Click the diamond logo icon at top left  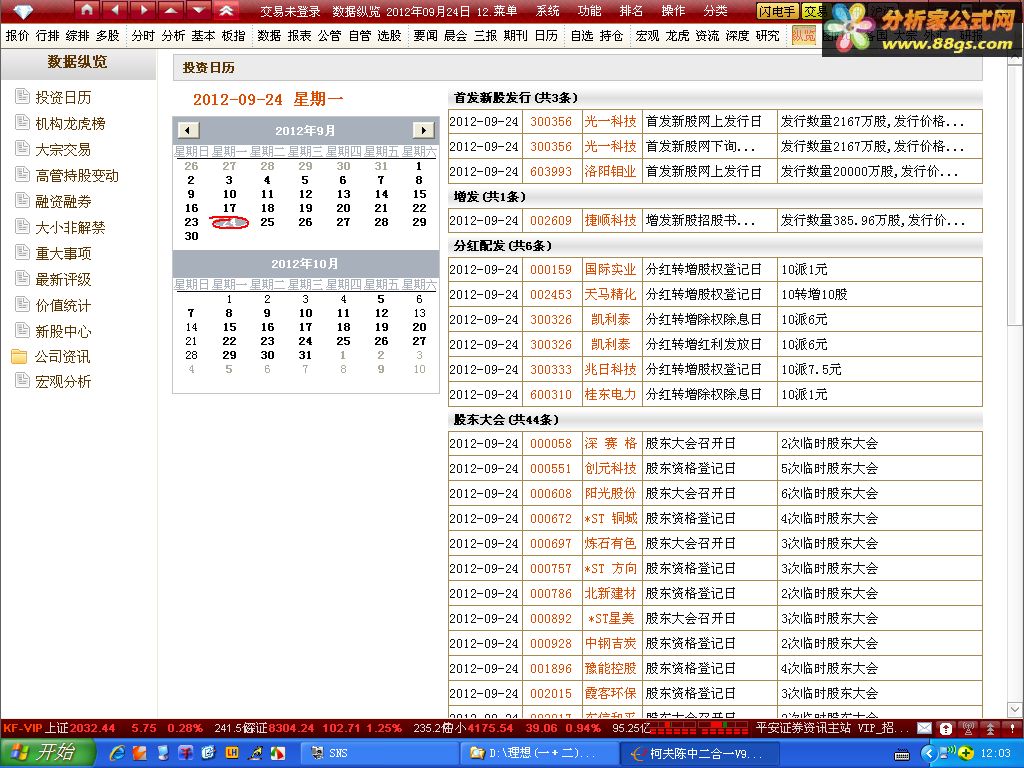click(x=23, y=11)
